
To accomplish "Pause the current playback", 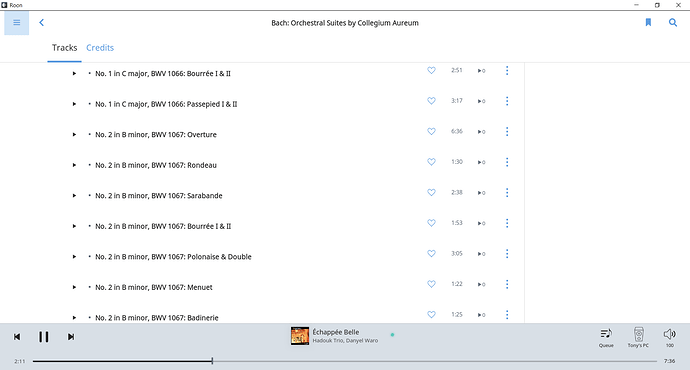I will (x=44, y=337).
